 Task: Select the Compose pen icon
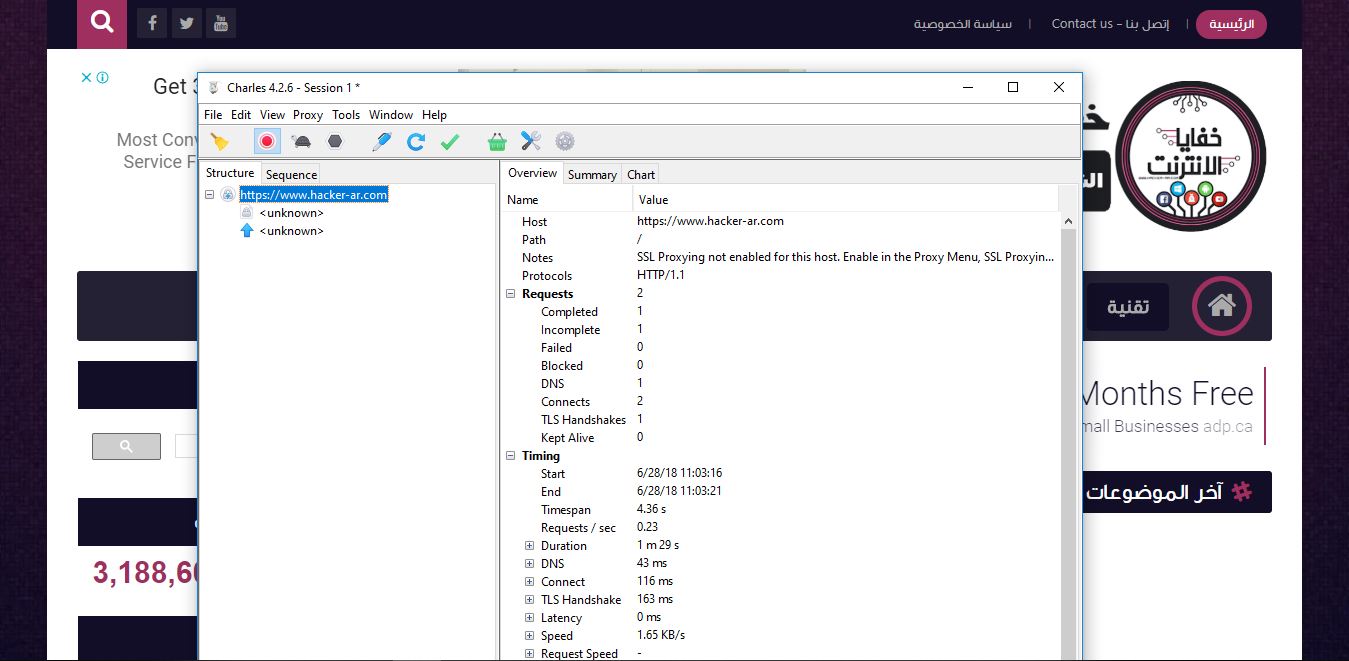(381, 142)
